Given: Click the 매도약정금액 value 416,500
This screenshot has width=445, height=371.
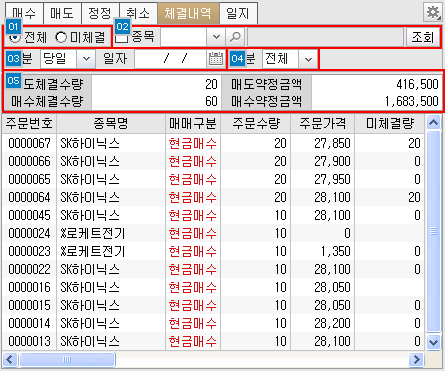Looking at the screenshot, I should 417,84.
